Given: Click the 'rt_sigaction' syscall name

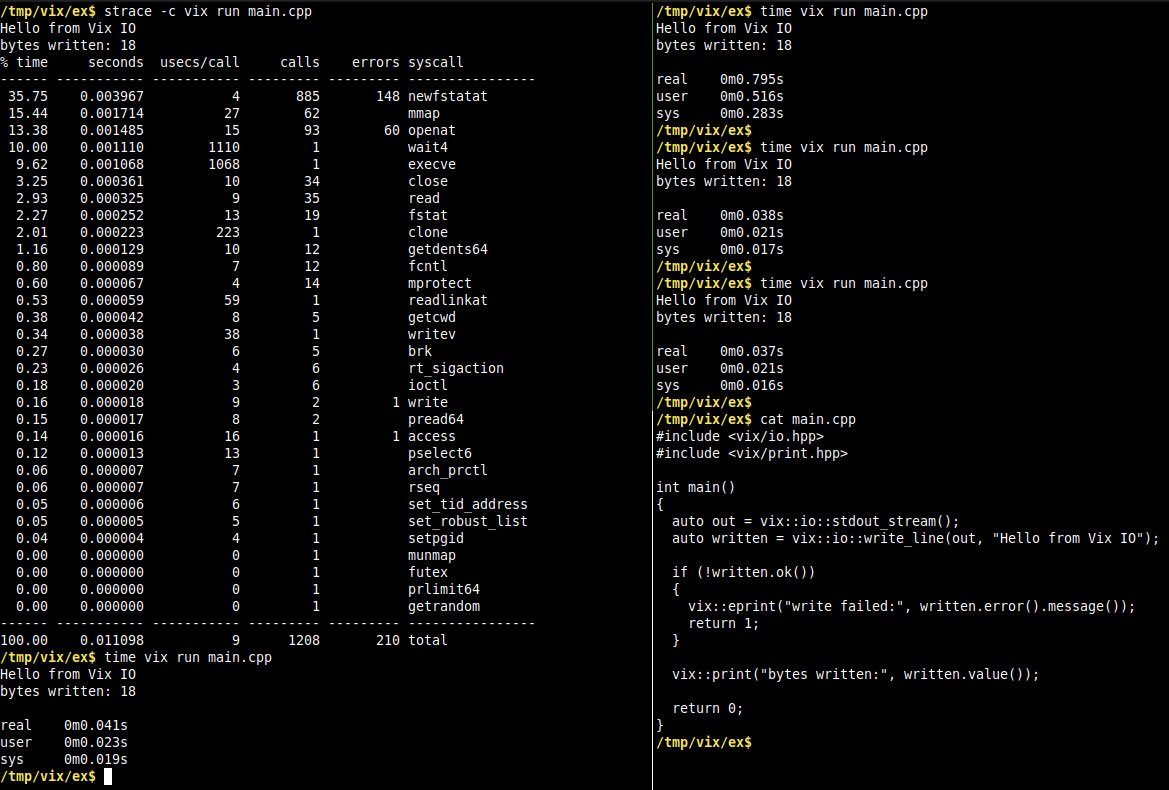Looking at the screenshot, I should [456, 368].
